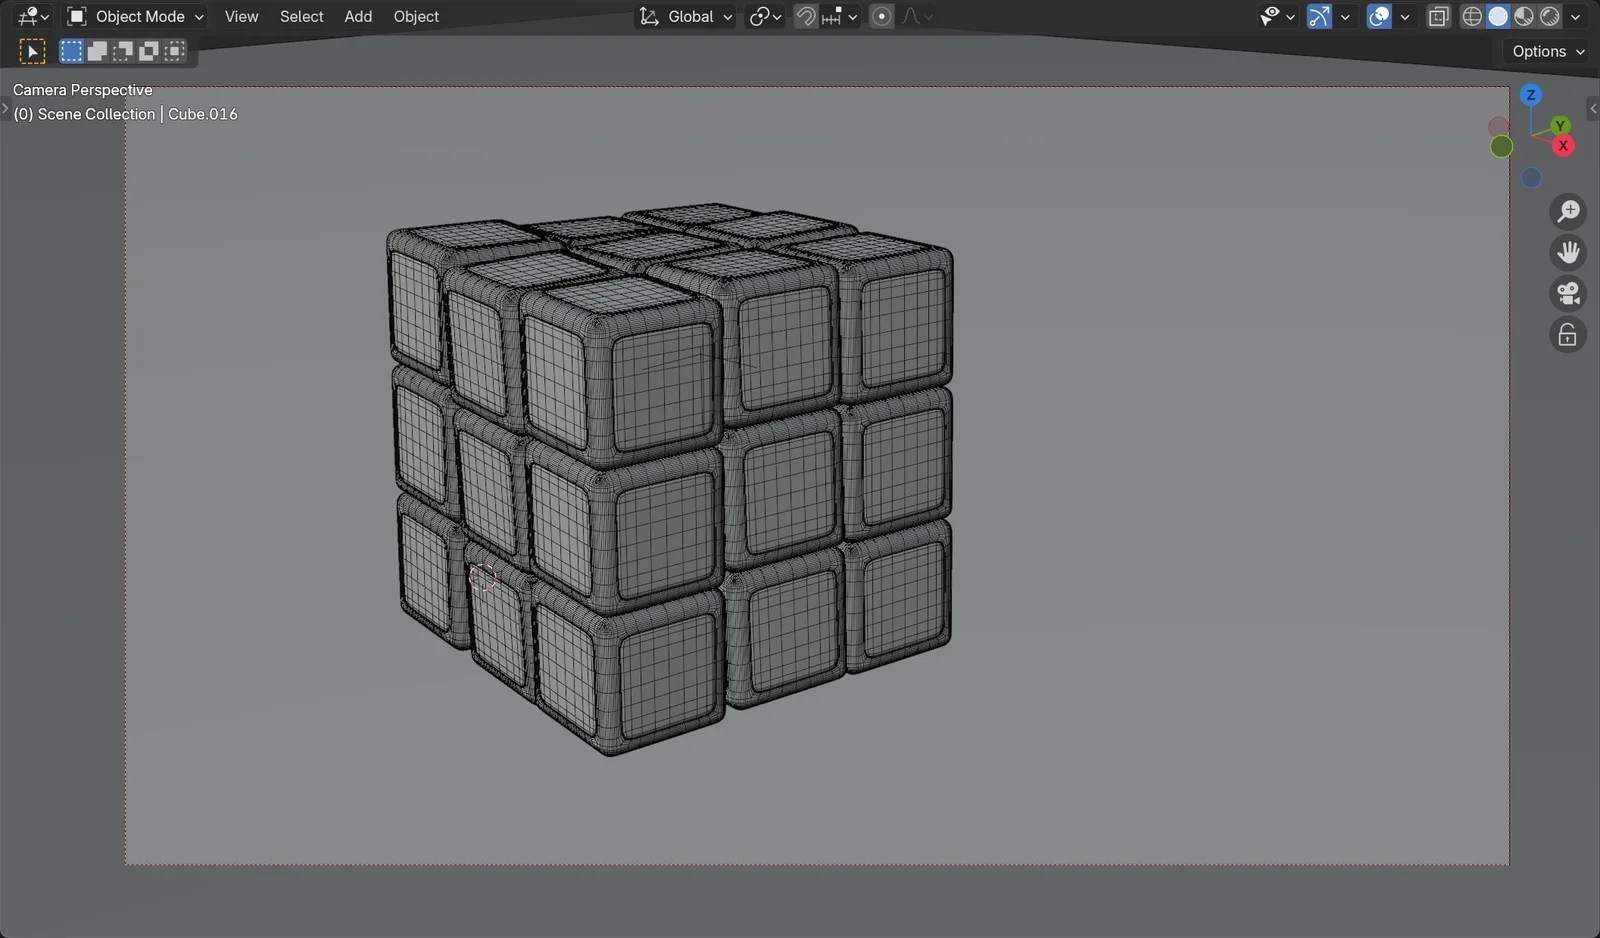Screen dimensions: 1600x938
Task: Toggle snapping with the magnet icon
Action: pyautogui.click(x=805, y=16)
